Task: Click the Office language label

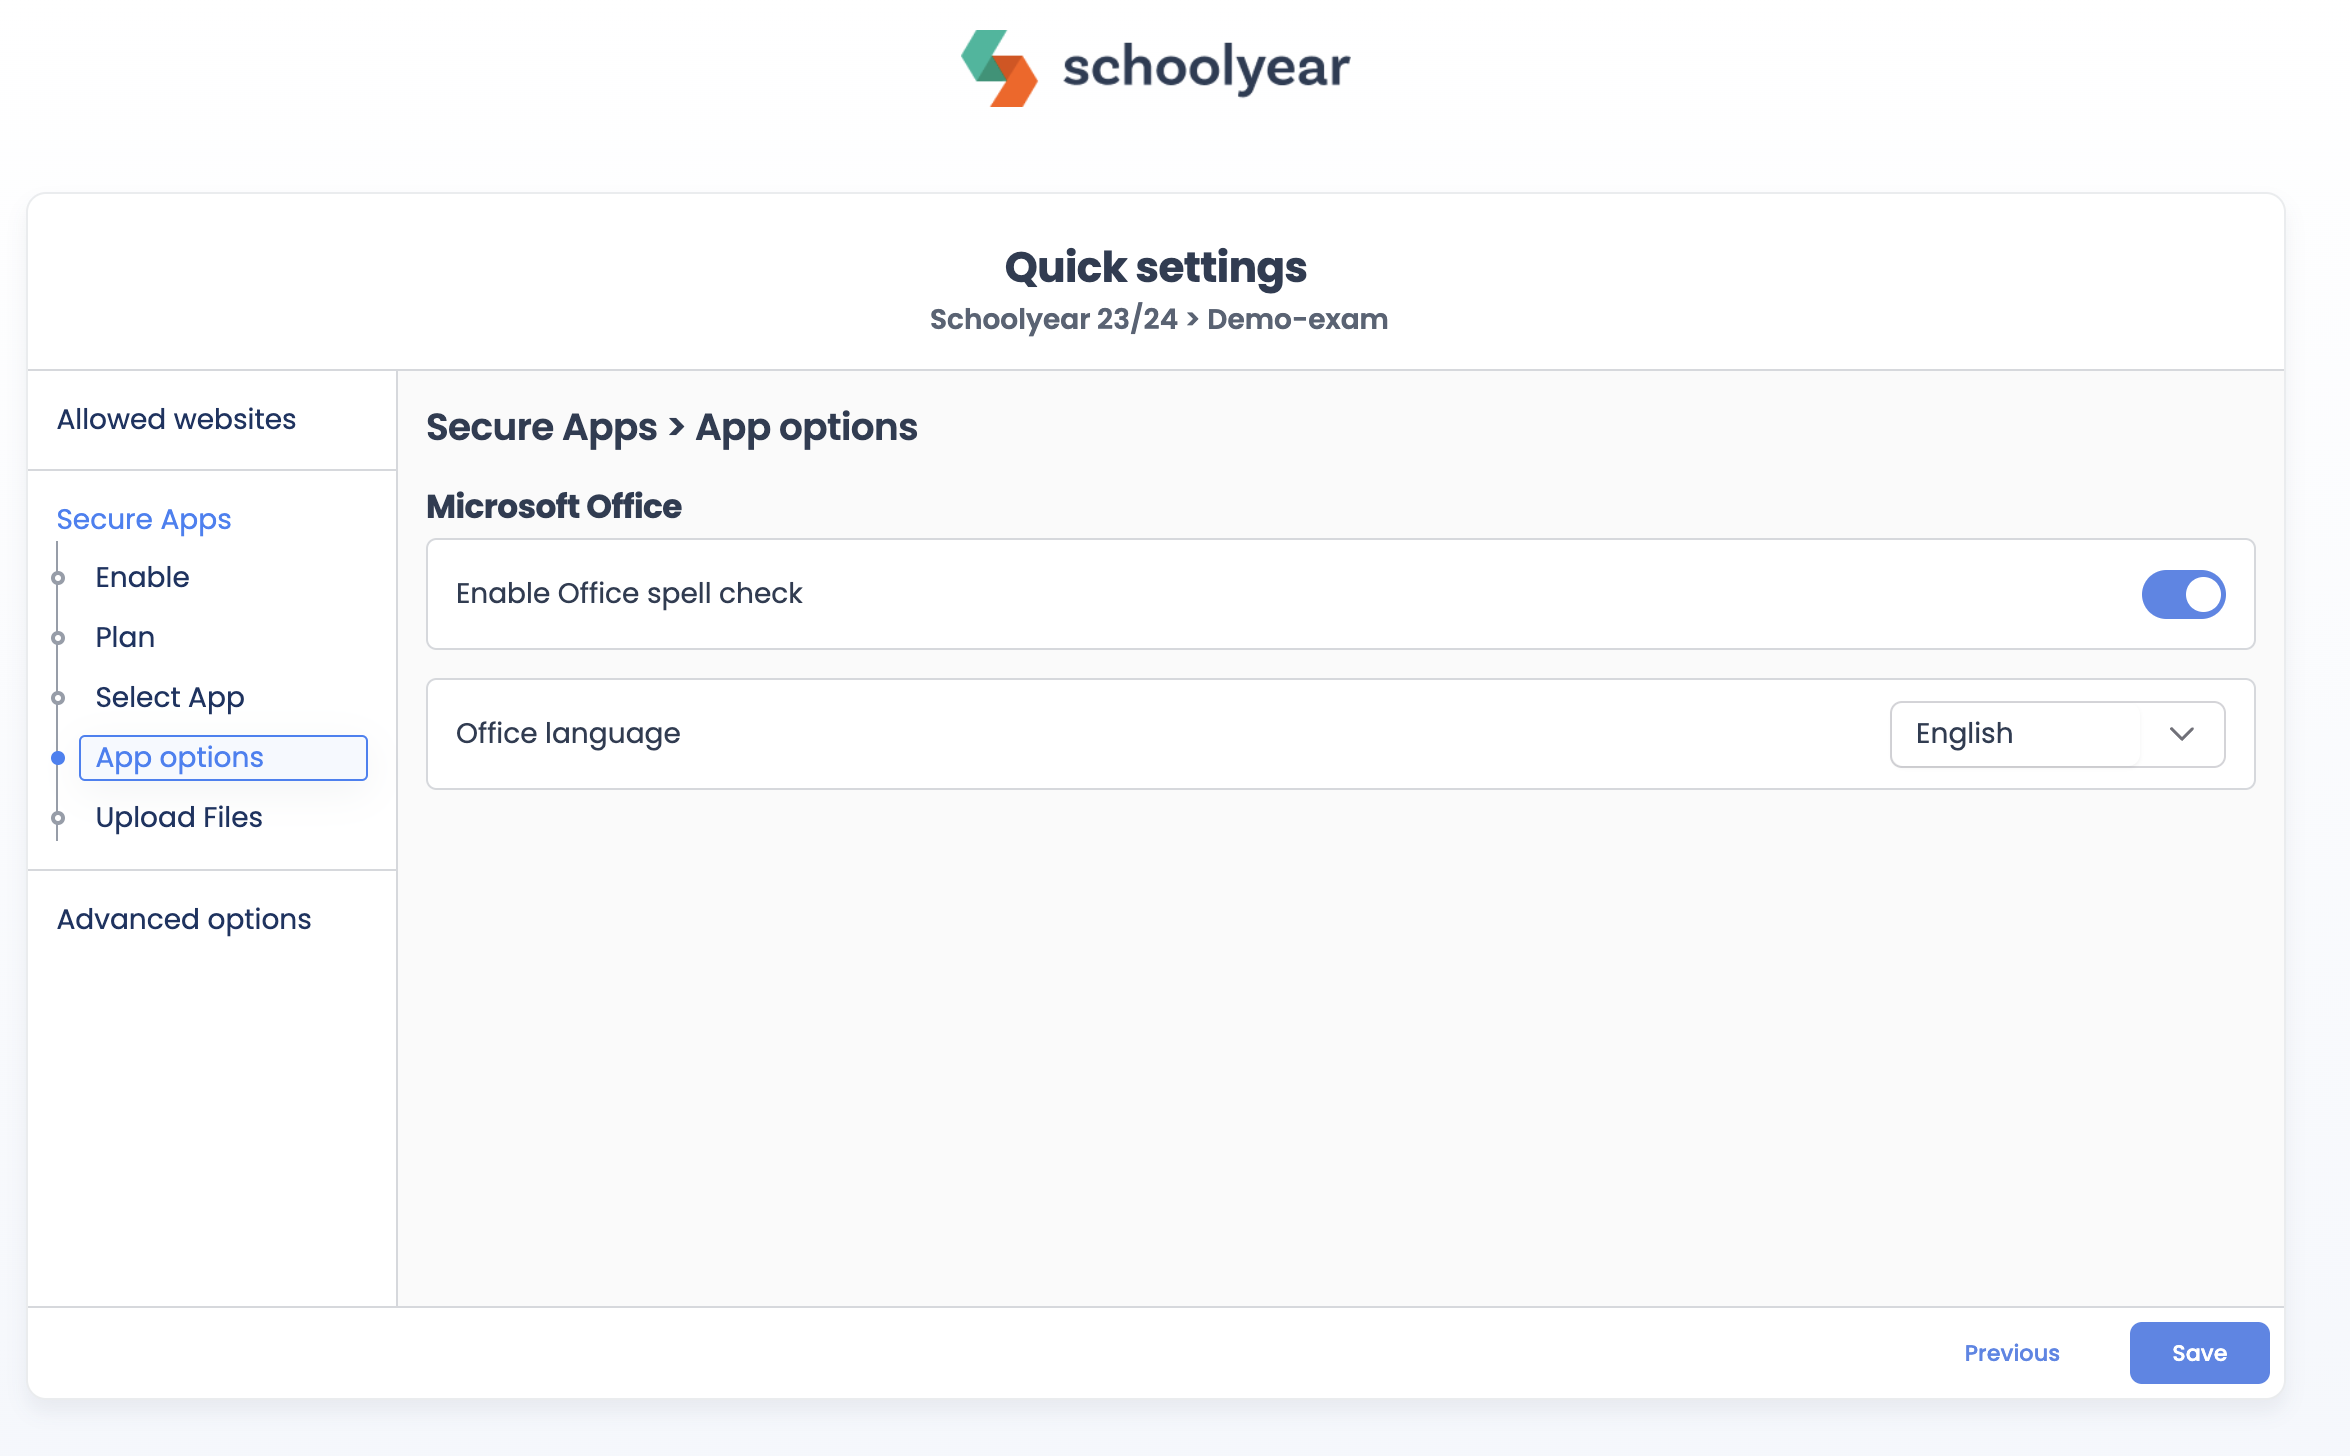Action: click(568, 734)
